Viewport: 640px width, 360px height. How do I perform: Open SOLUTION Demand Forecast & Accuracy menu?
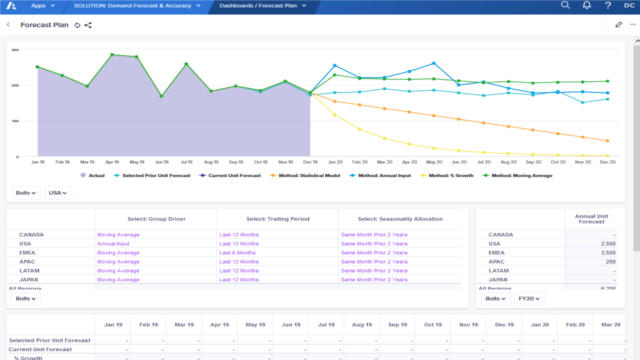(137, 6)
